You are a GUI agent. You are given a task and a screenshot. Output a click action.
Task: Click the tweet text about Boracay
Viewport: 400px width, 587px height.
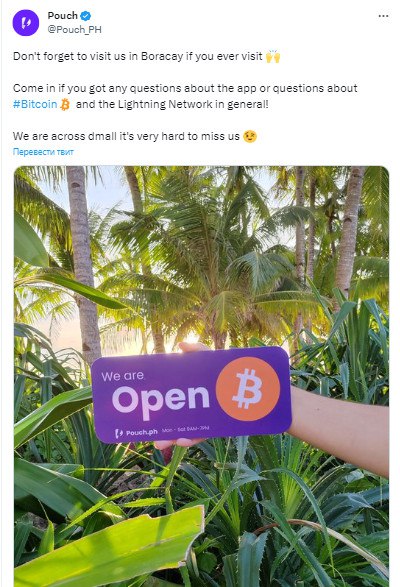pos(137,56)
